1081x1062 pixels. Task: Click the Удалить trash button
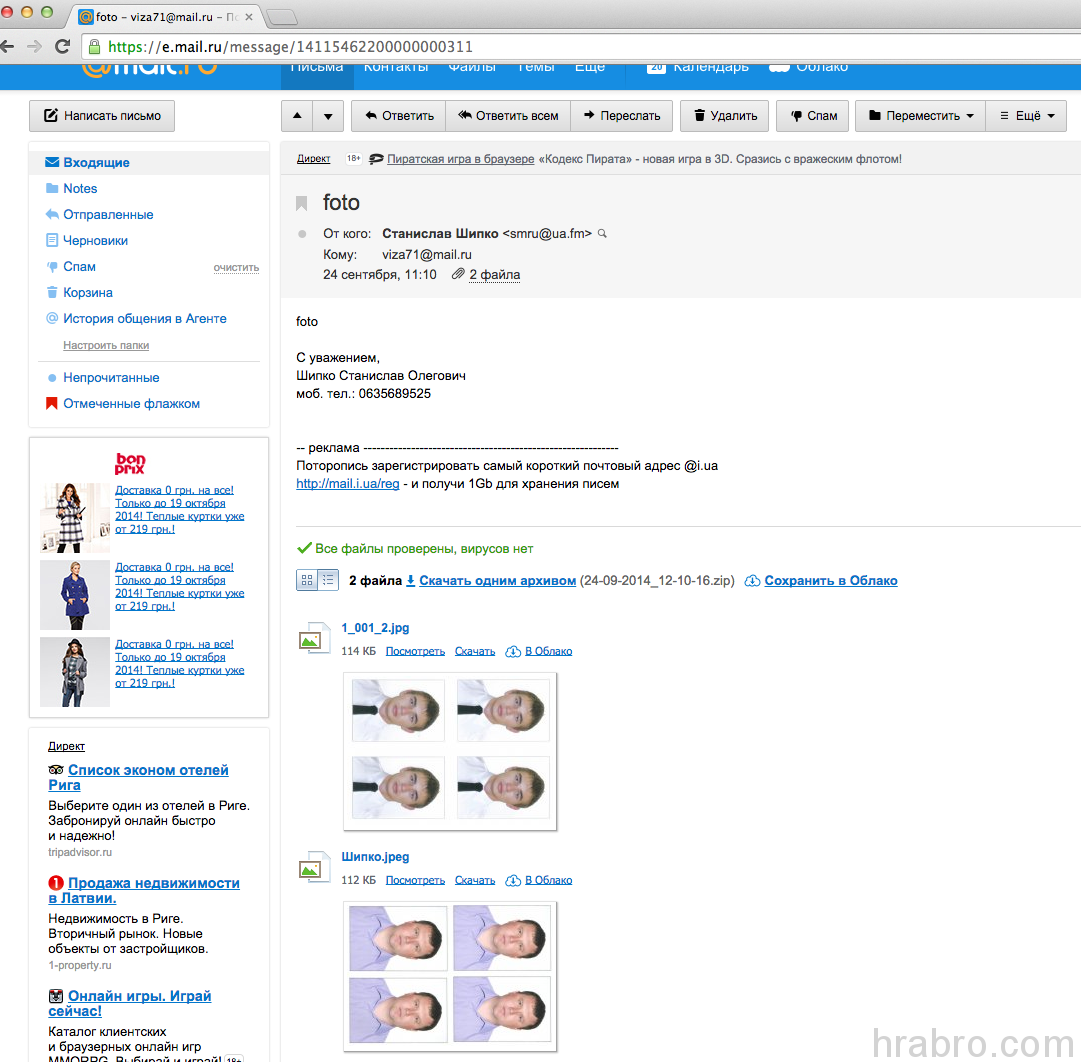pyautogui.click(x=725, y=116)
